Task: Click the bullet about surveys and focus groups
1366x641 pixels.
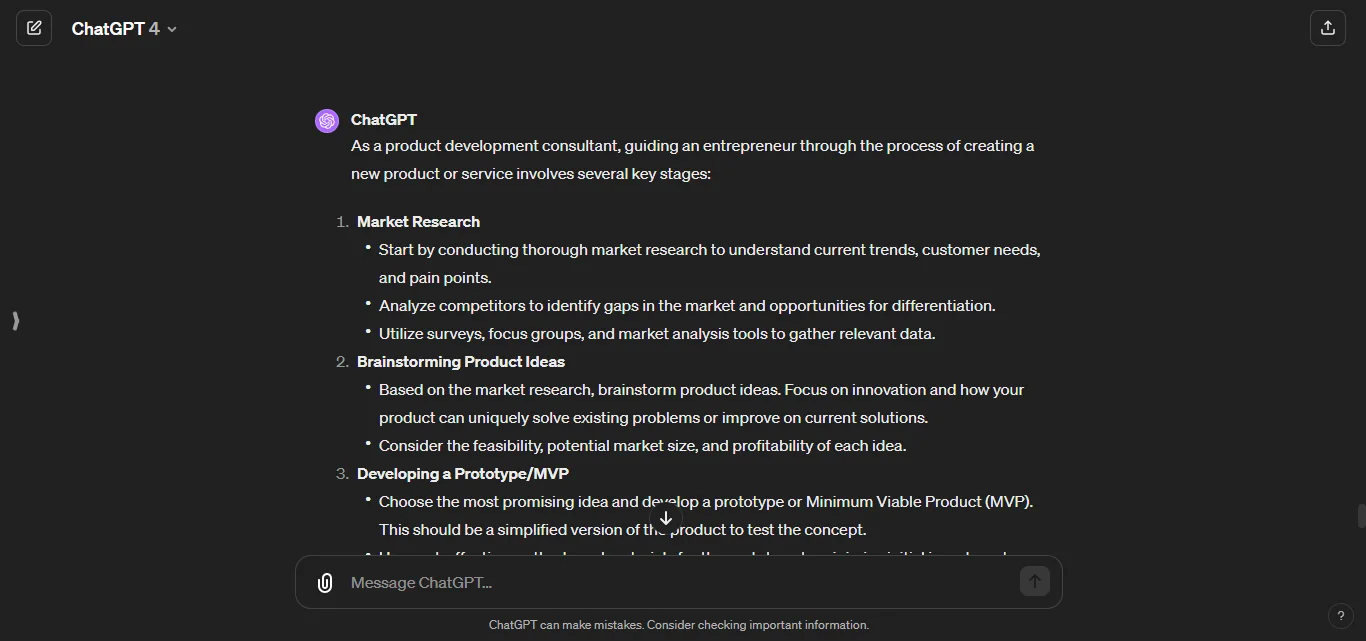Action: coord(657,334)
